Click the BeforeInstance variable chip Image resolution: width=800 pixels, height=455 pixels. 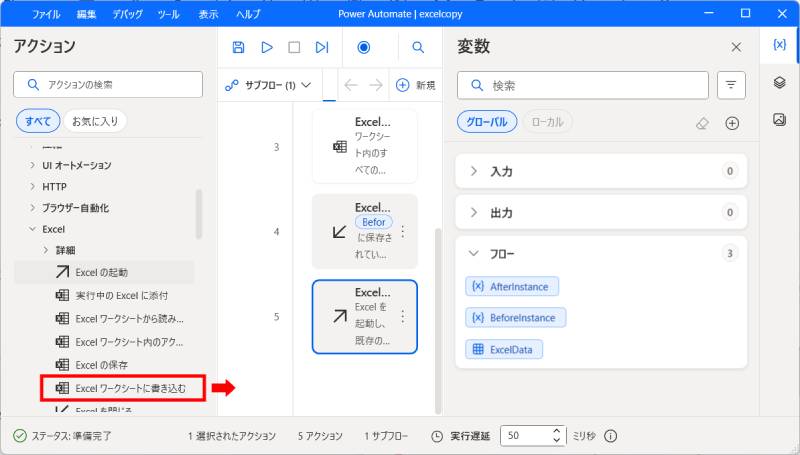(x=516, y=318)
